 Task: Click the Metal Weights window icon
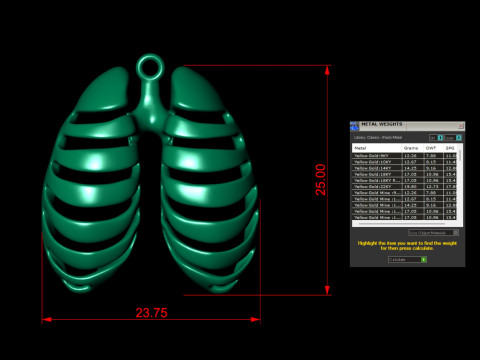tap(354, 126)
